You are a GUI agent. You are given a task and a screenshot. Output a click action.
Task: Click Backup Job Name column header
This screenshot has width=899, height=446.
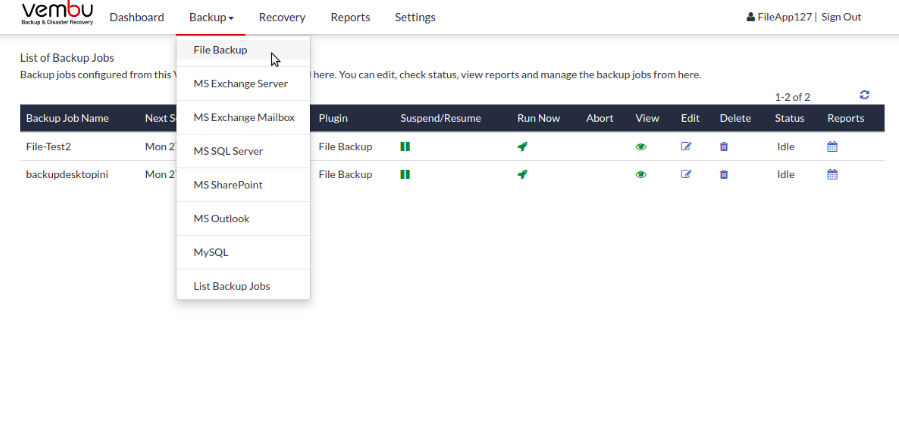pyautogui.click(x=67, y=118)
